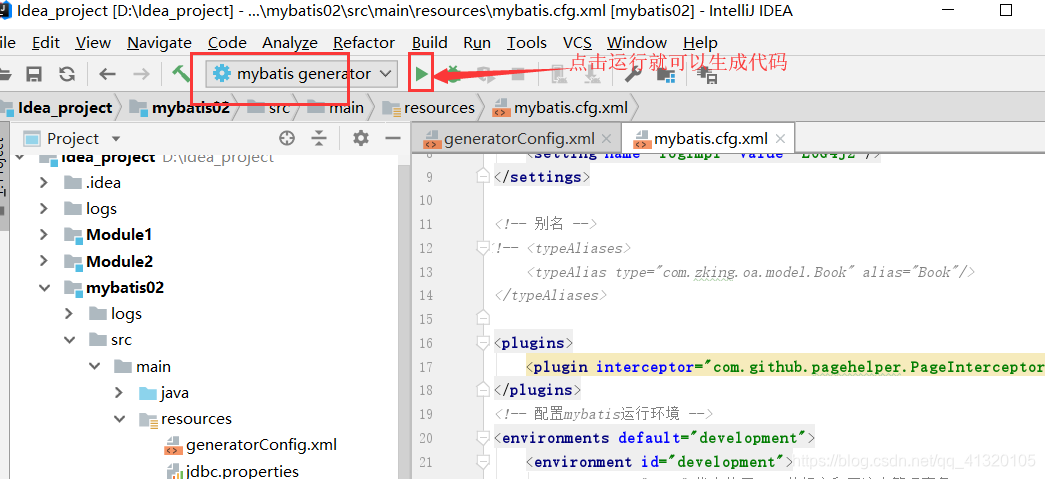Open the Window menu
1045x479 pixels.
pyautogui.click(x=636, y=43)
